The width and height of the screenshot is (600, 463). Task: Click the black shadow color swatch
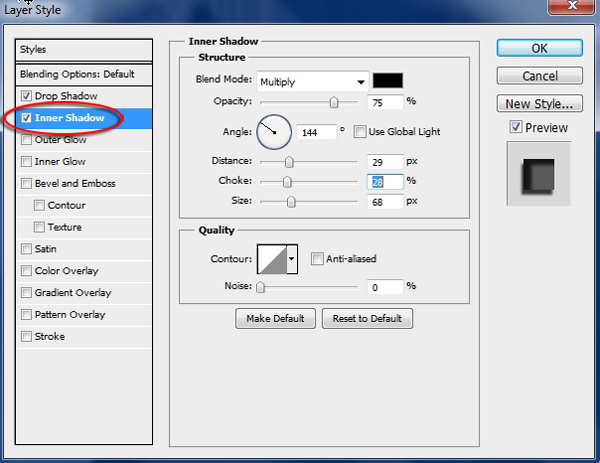pyautogui.click(x=386, y=81)
